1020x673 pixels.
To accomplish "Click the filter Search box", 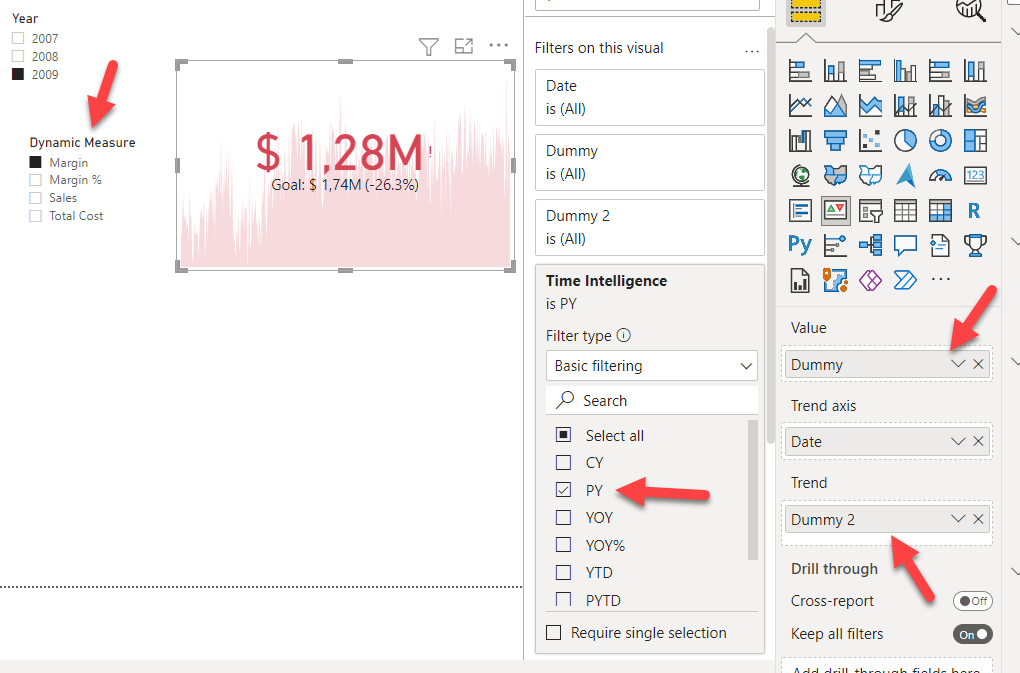I will point(652,401).
